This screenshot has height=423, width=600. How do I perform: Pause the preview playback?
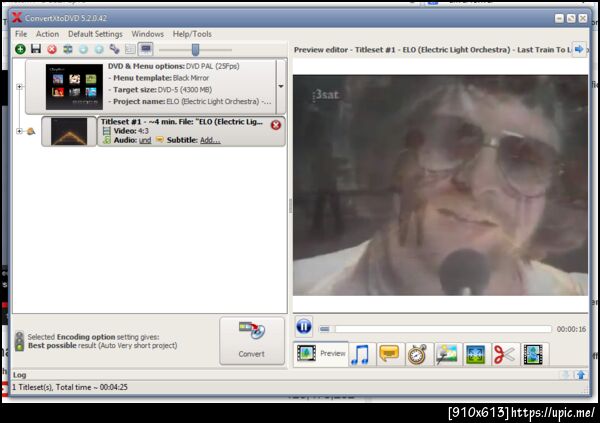click(304, 327)
